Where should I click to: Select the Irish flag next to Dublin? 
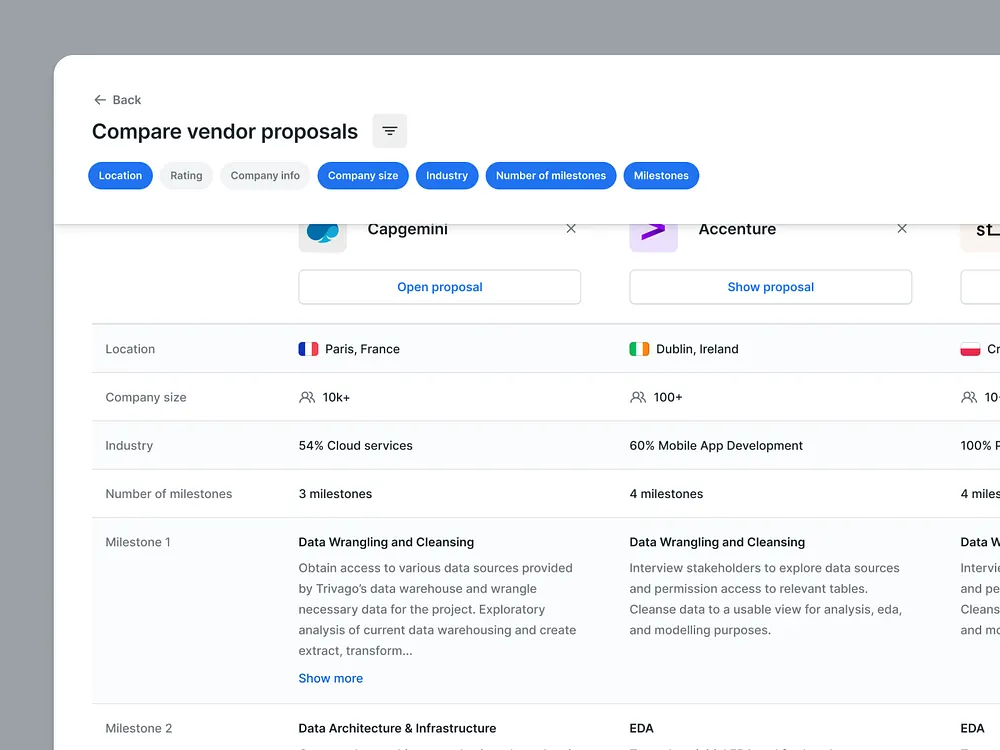click(638, 348)
